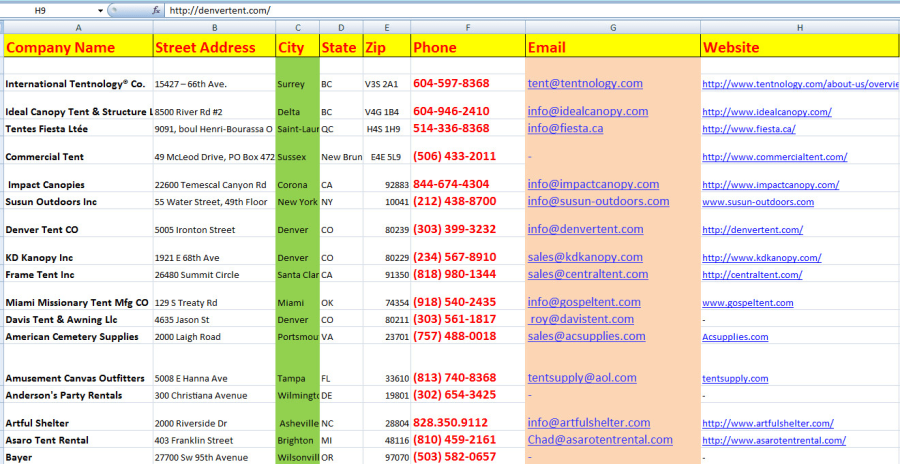Image resolution: width=900 pixels, height=464 pixels.
Task: Open the info@artfulshelter.com email link
Action: coord(589,423)
